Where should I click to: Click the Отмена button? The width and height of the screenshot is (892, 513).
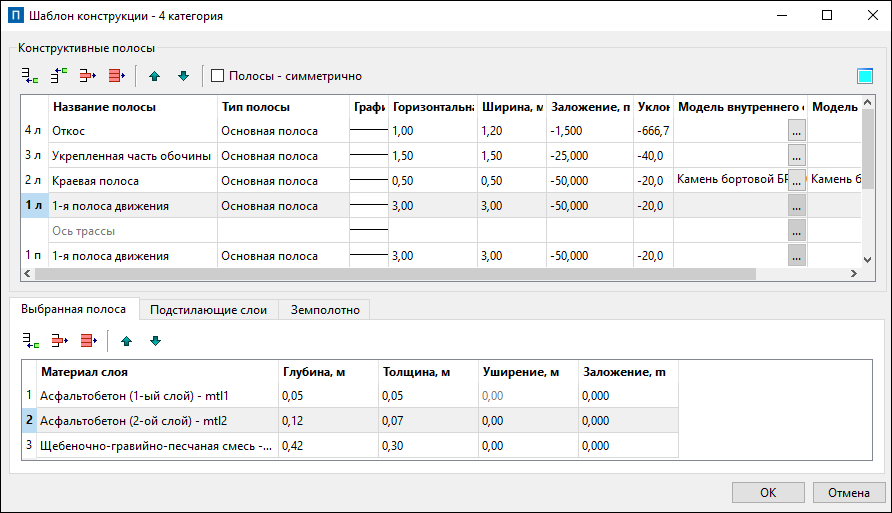click(x=849, y=493)
